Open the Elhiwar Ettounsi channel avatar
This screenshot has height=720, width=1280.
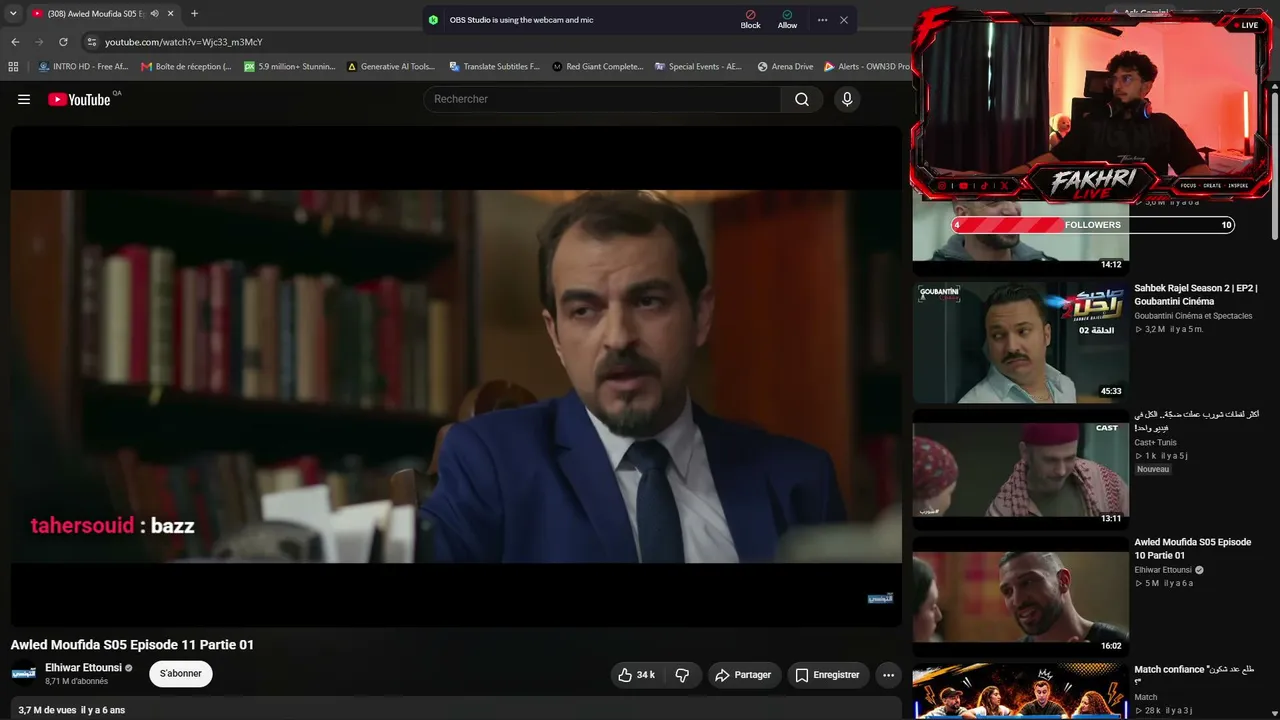(x=24, y=674)
